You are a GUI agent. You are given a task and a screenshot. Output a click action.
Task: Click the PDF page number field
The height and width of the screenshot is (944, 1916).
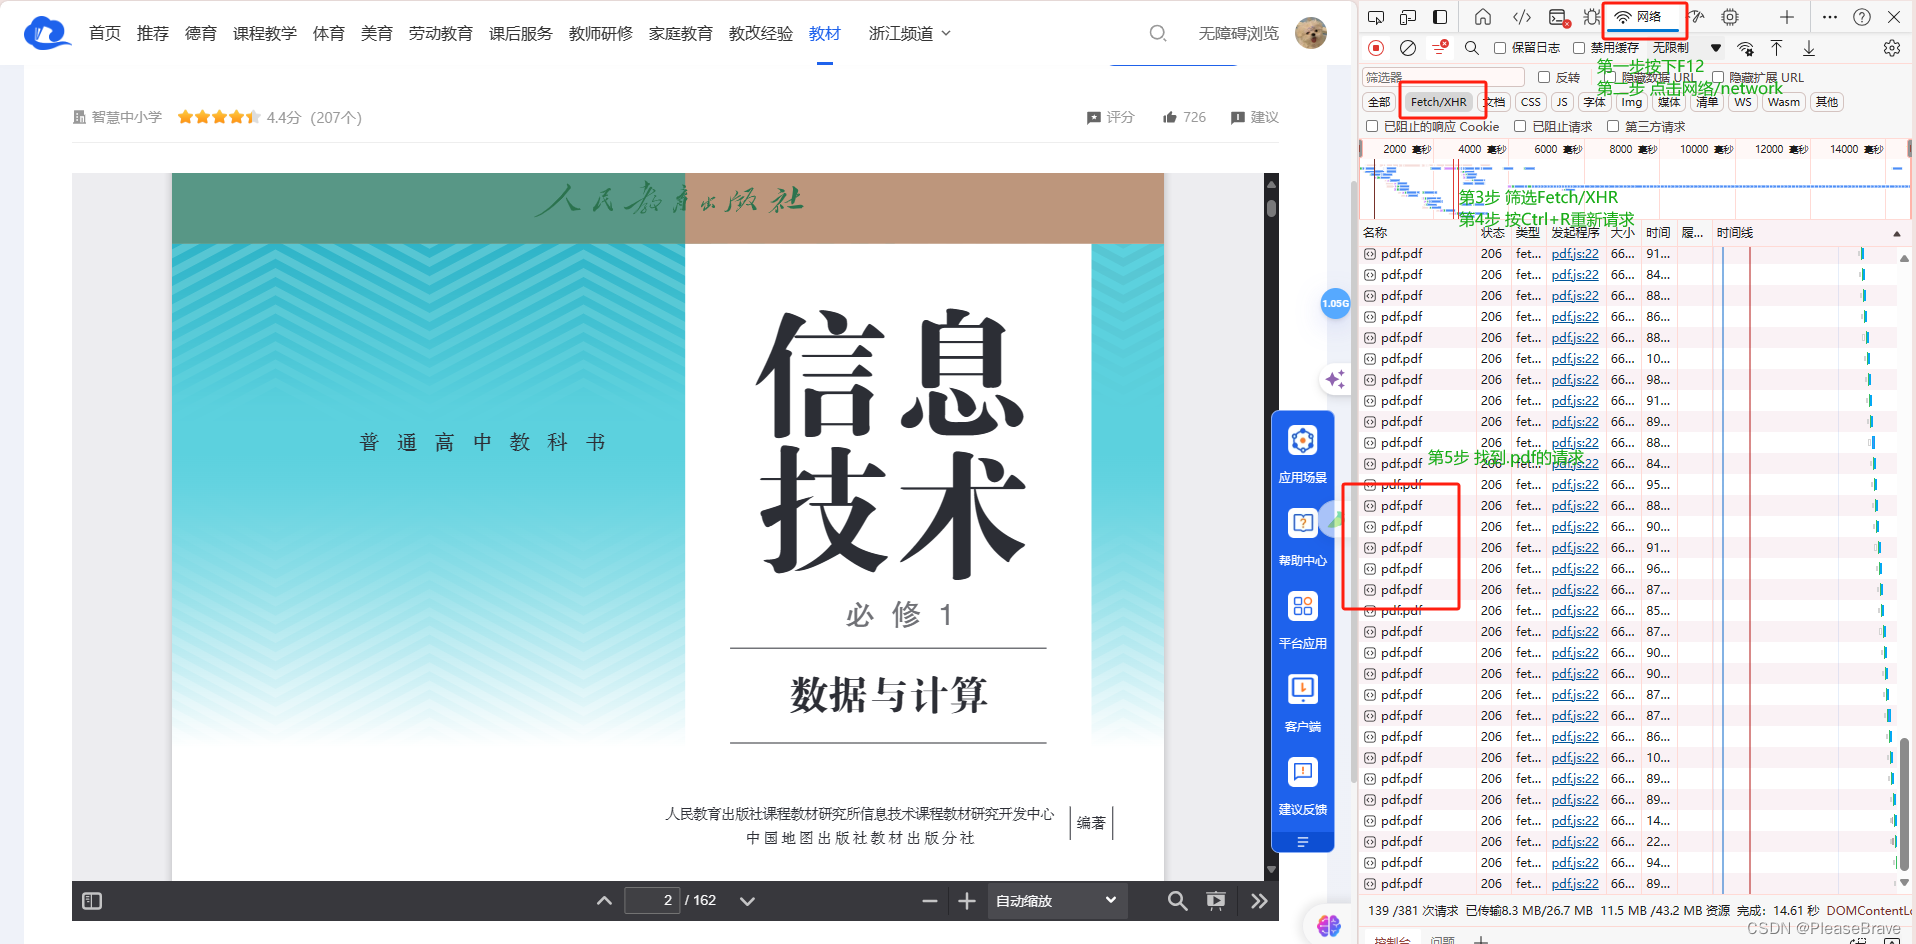[652, 901]
